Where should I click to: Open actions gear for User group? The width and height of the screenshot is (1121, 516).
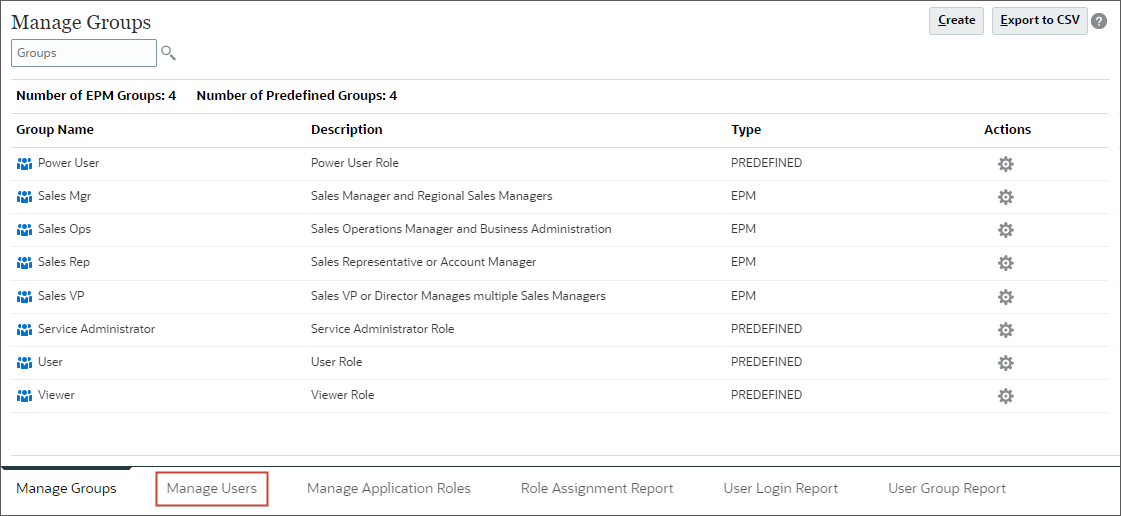click(x=1005, y=363)
